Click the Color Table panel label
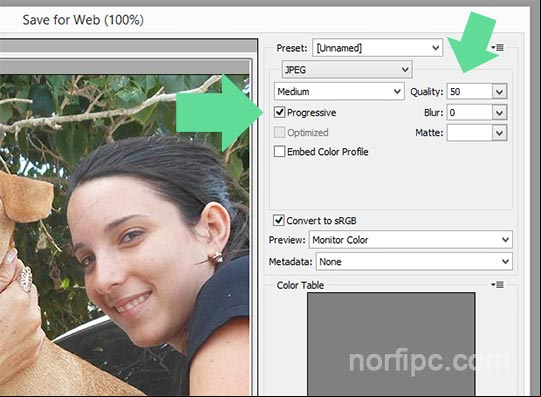Image resolution: width=541 pixels, height=397 pixels. [300, 285]
